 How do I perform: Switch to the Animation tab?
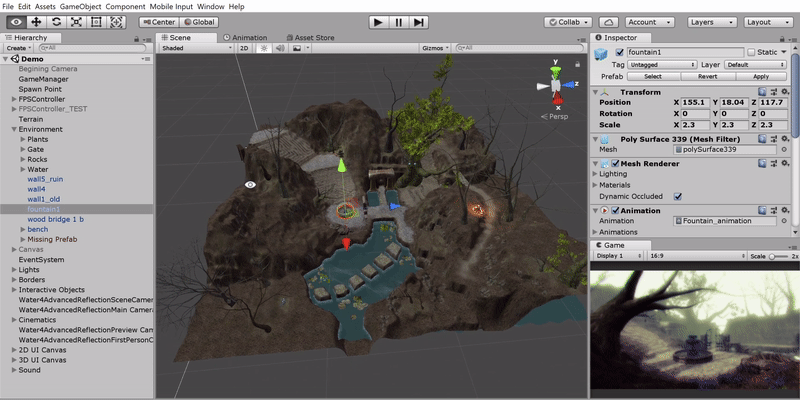[x=245, y=38]
